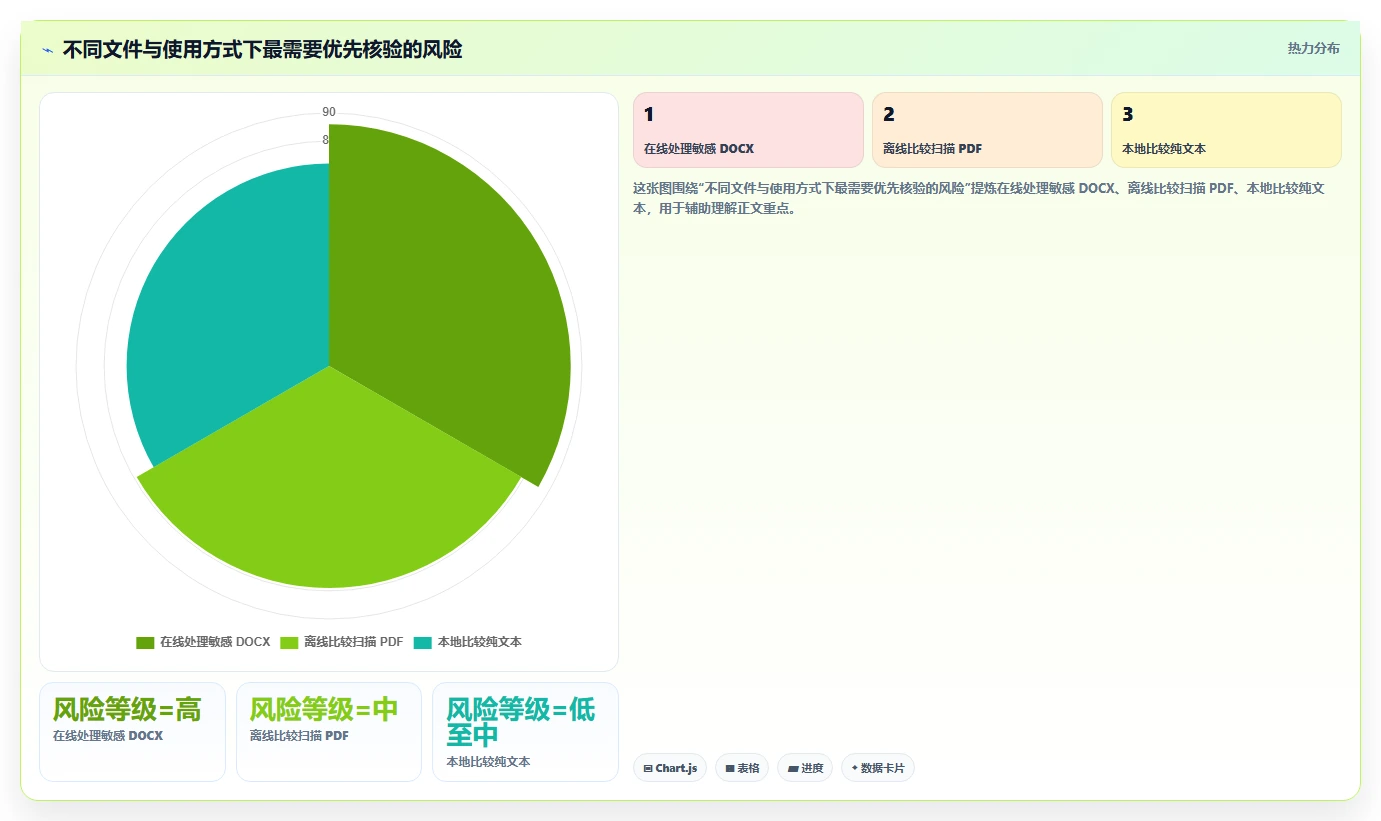Toggle the 本地比较纯文本 legend item

(467, 642)
